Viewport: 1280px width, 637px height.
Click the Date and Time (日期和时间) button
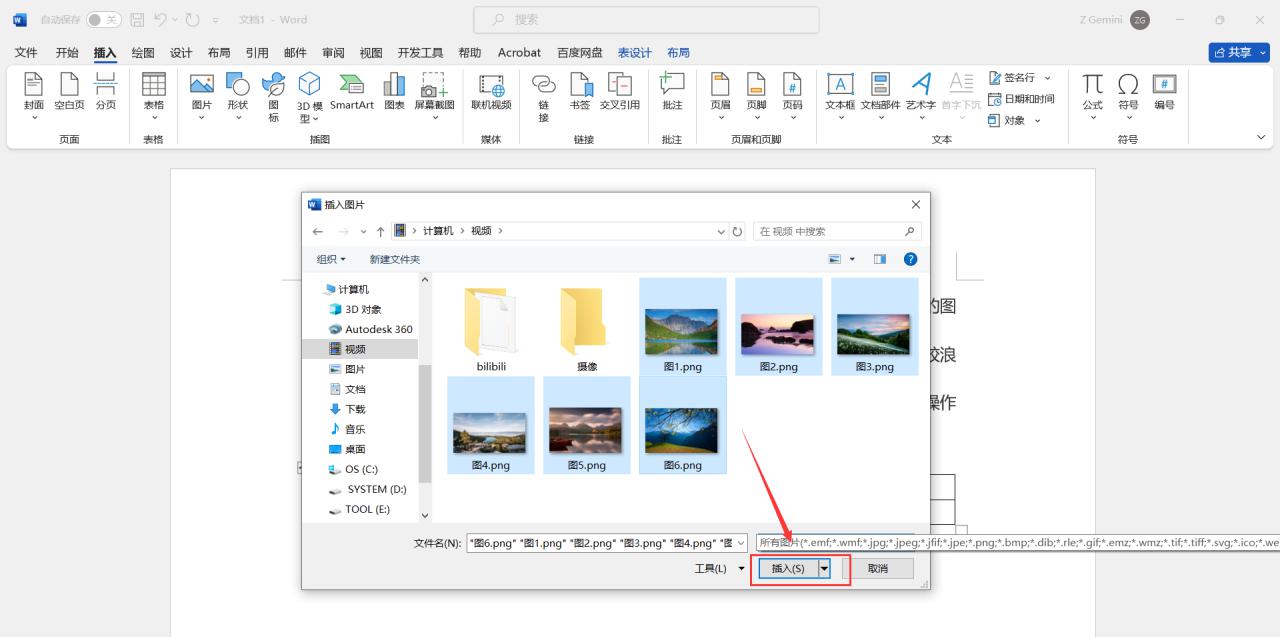(x=1021, y=99)
